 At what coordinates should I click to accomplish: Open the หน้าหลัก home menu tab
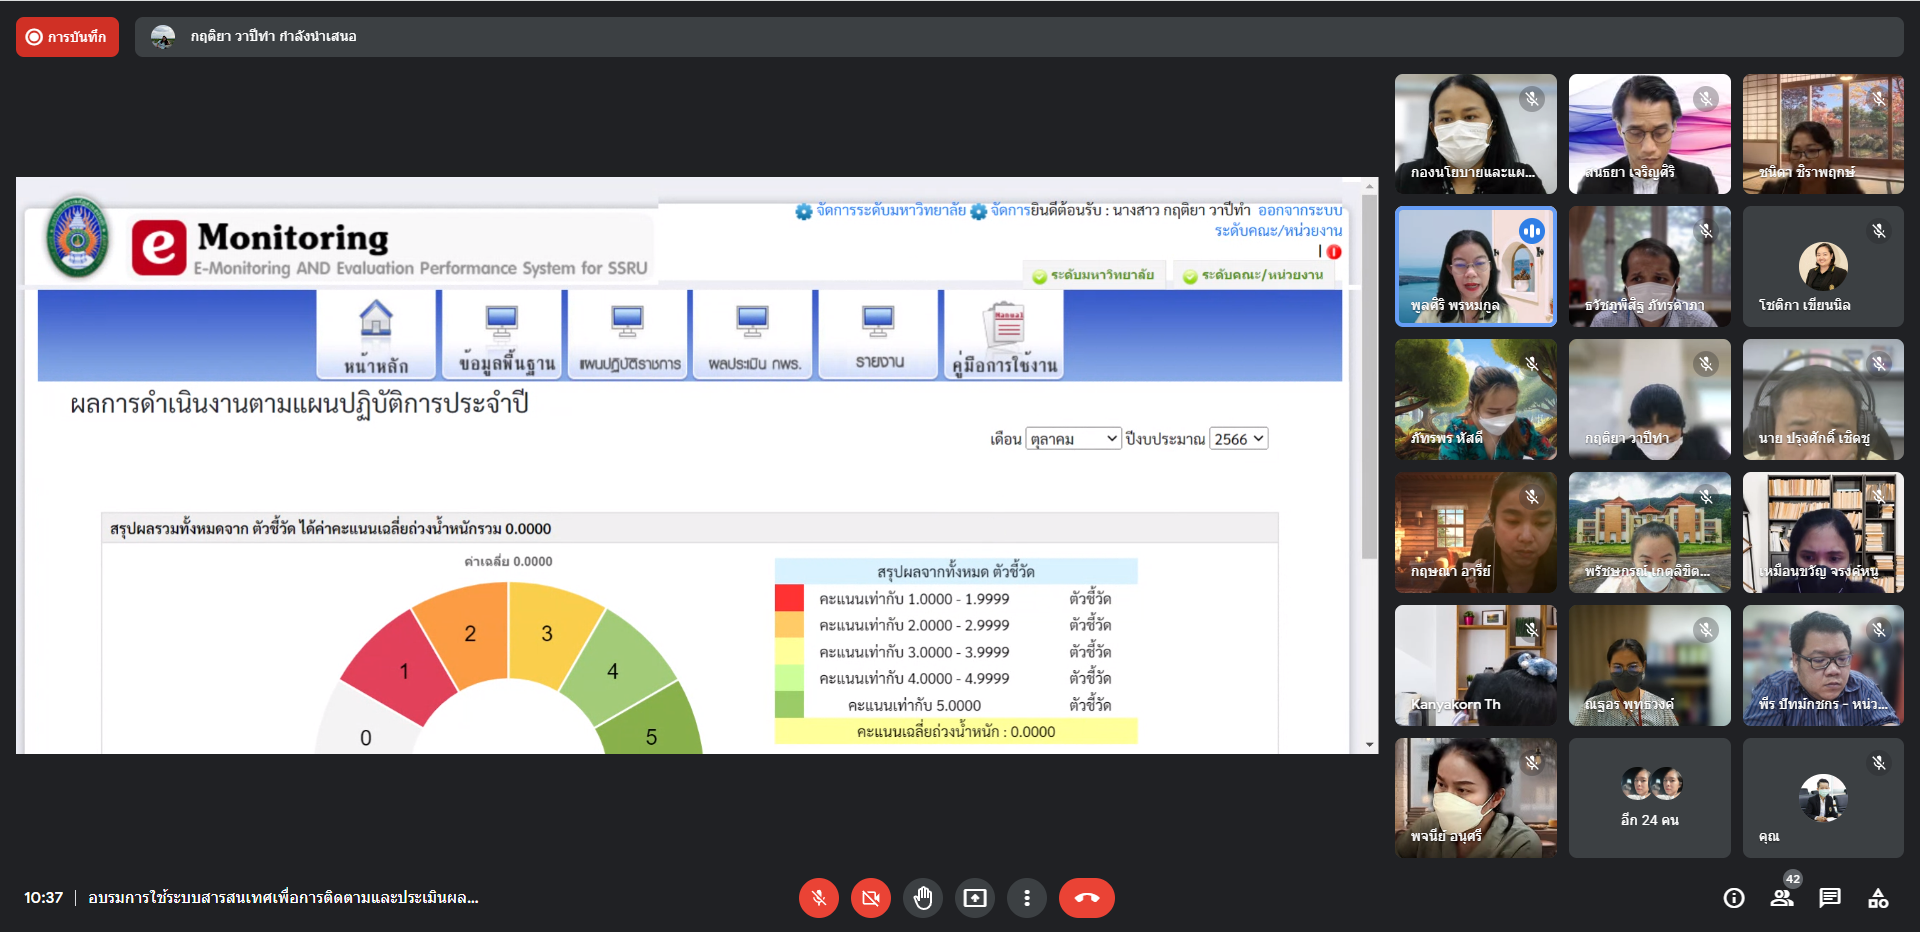[376, 336]
